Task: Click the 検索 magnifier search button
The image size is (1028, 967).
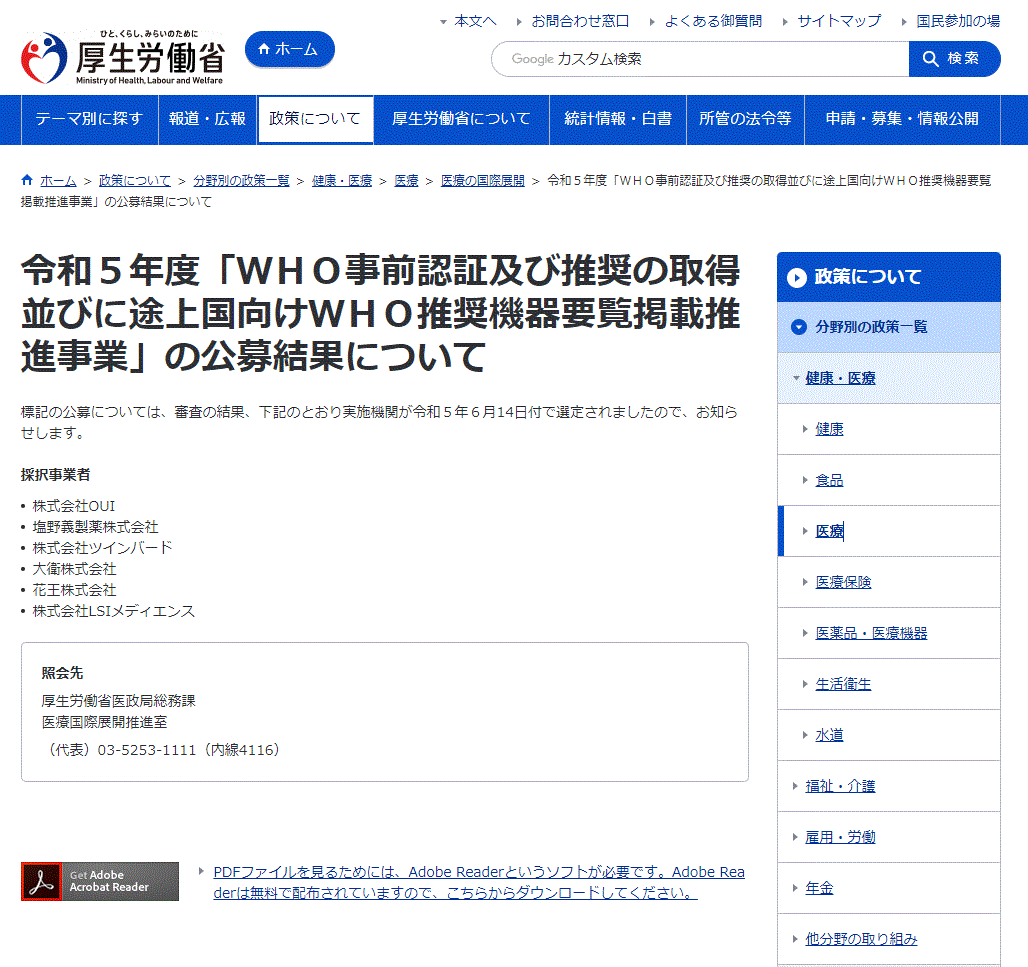Action: pyautogui.click(x=953, y=59)
